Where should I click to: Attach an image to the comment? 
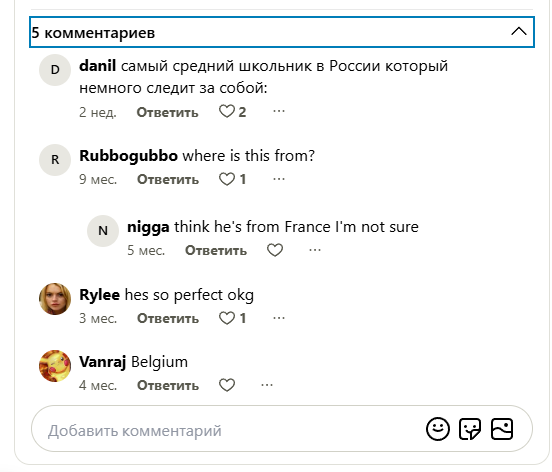[502, 429]
